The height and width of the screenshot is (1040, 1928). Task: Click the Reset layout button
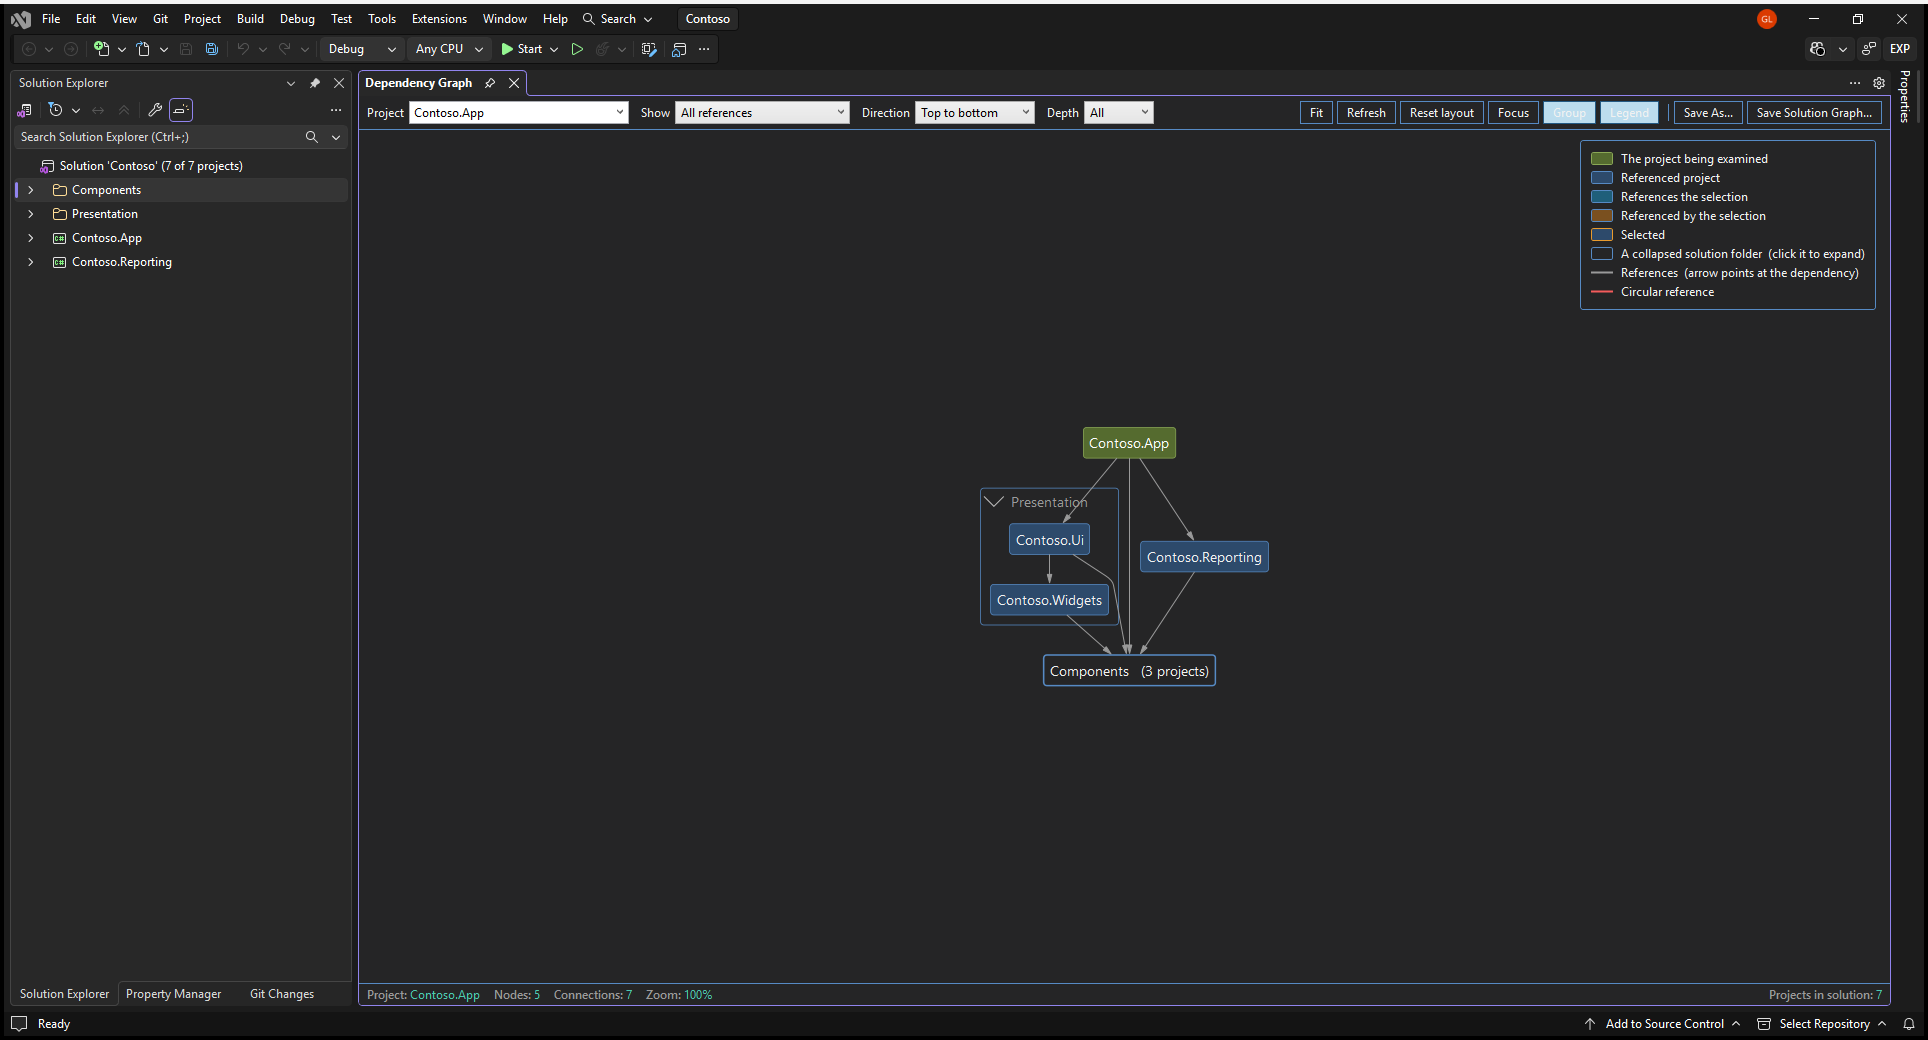point(1441,113)
